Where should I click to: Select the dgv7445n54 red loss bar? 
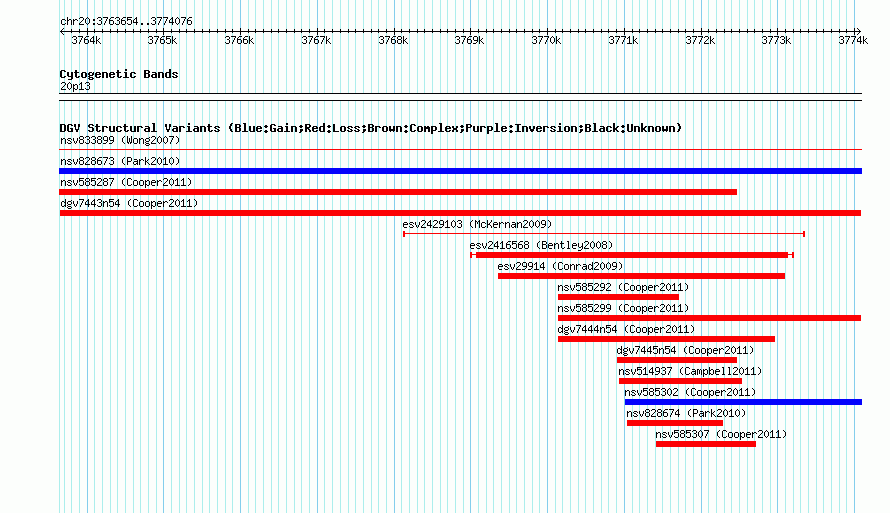coord(677,360)
